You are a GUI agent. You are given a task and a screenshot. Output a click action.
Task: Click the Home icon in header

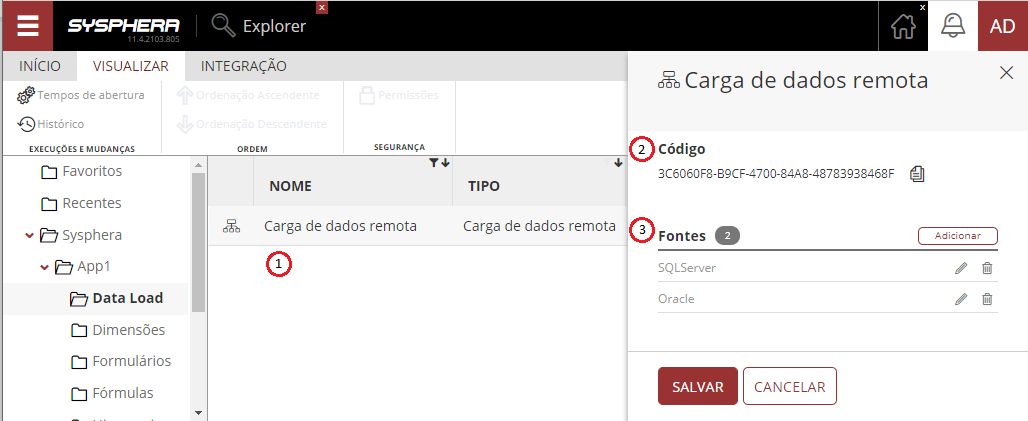click(902, 27)
